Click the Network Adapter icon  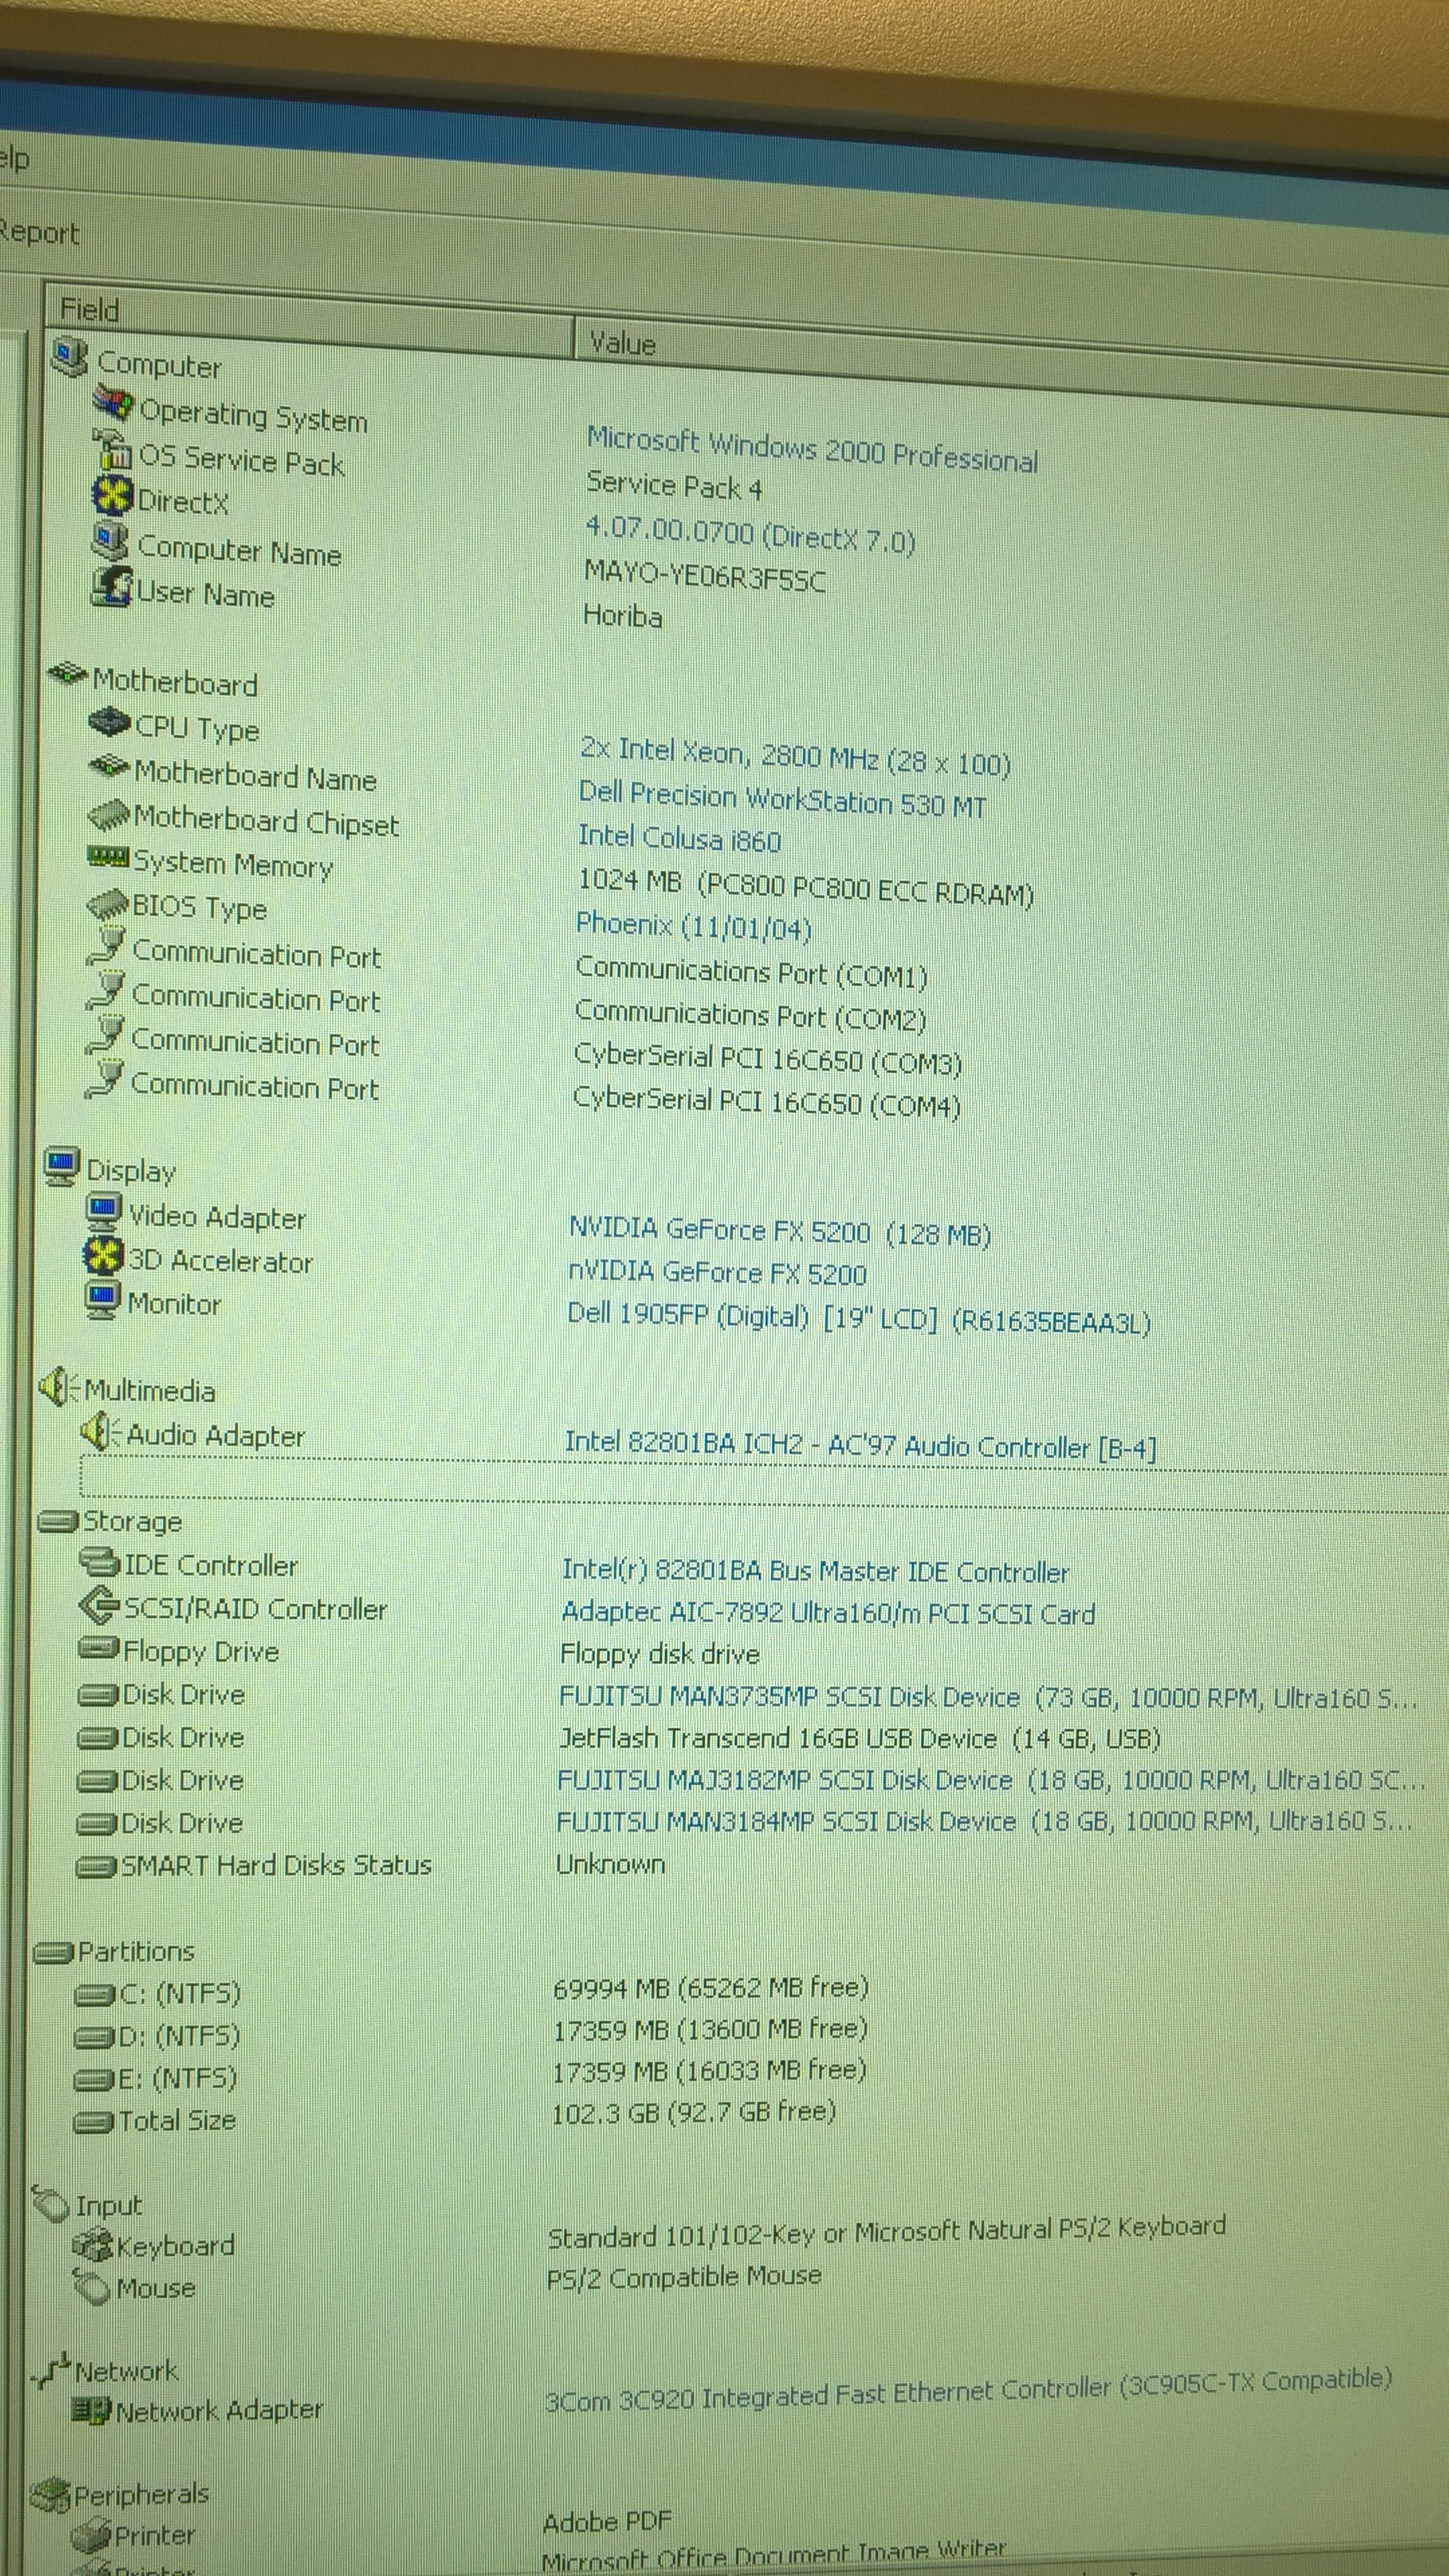91,2410
